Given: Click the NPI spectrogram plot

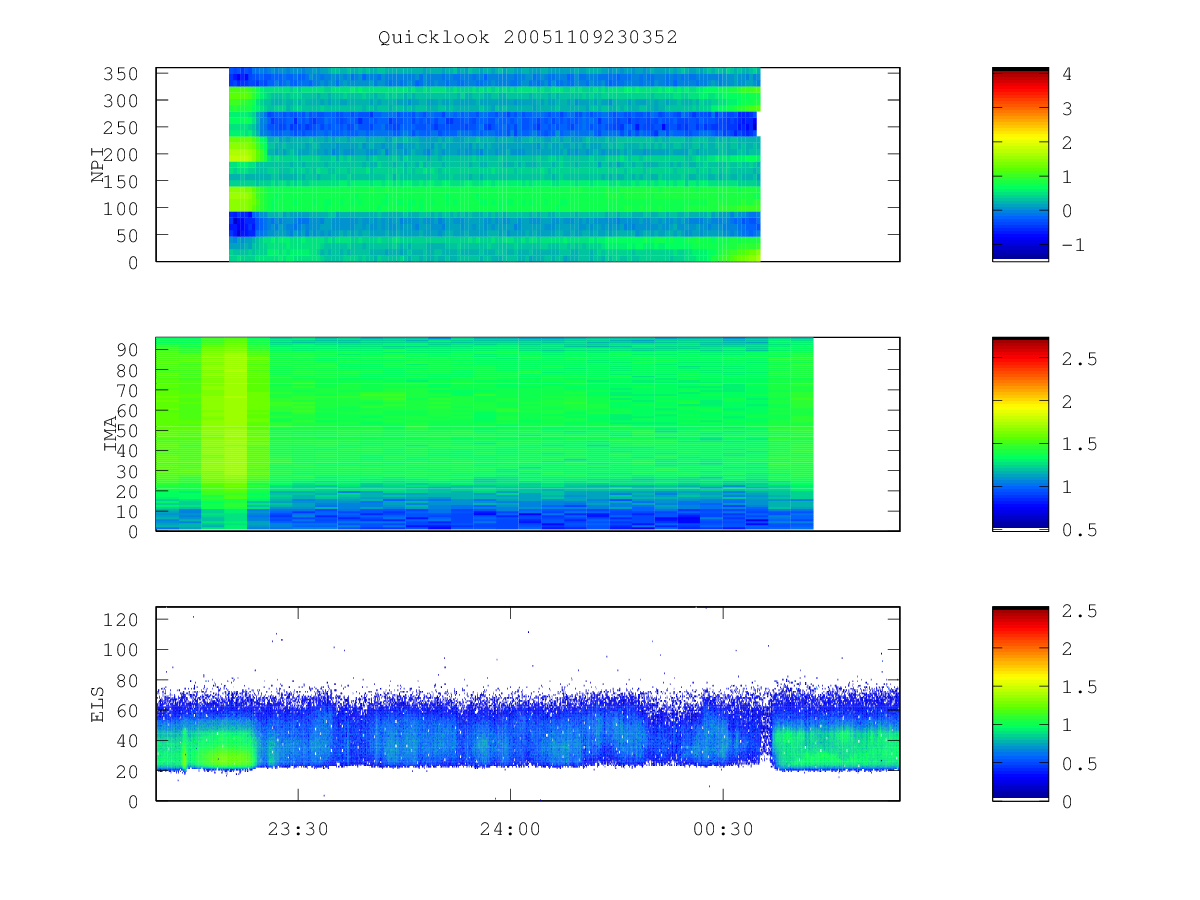Looking at the screenshot, I should click(x=528, y=165).
